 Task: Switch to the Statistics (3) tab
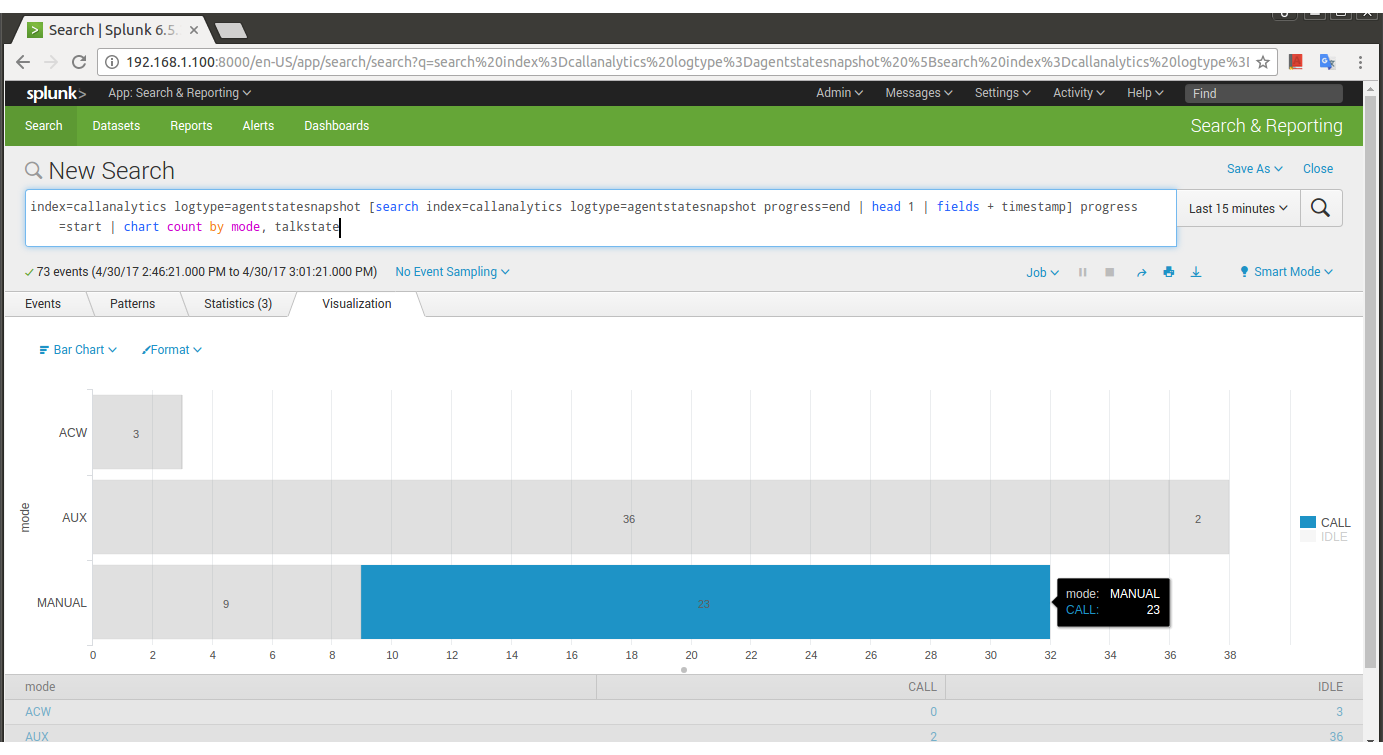point(237,303)
